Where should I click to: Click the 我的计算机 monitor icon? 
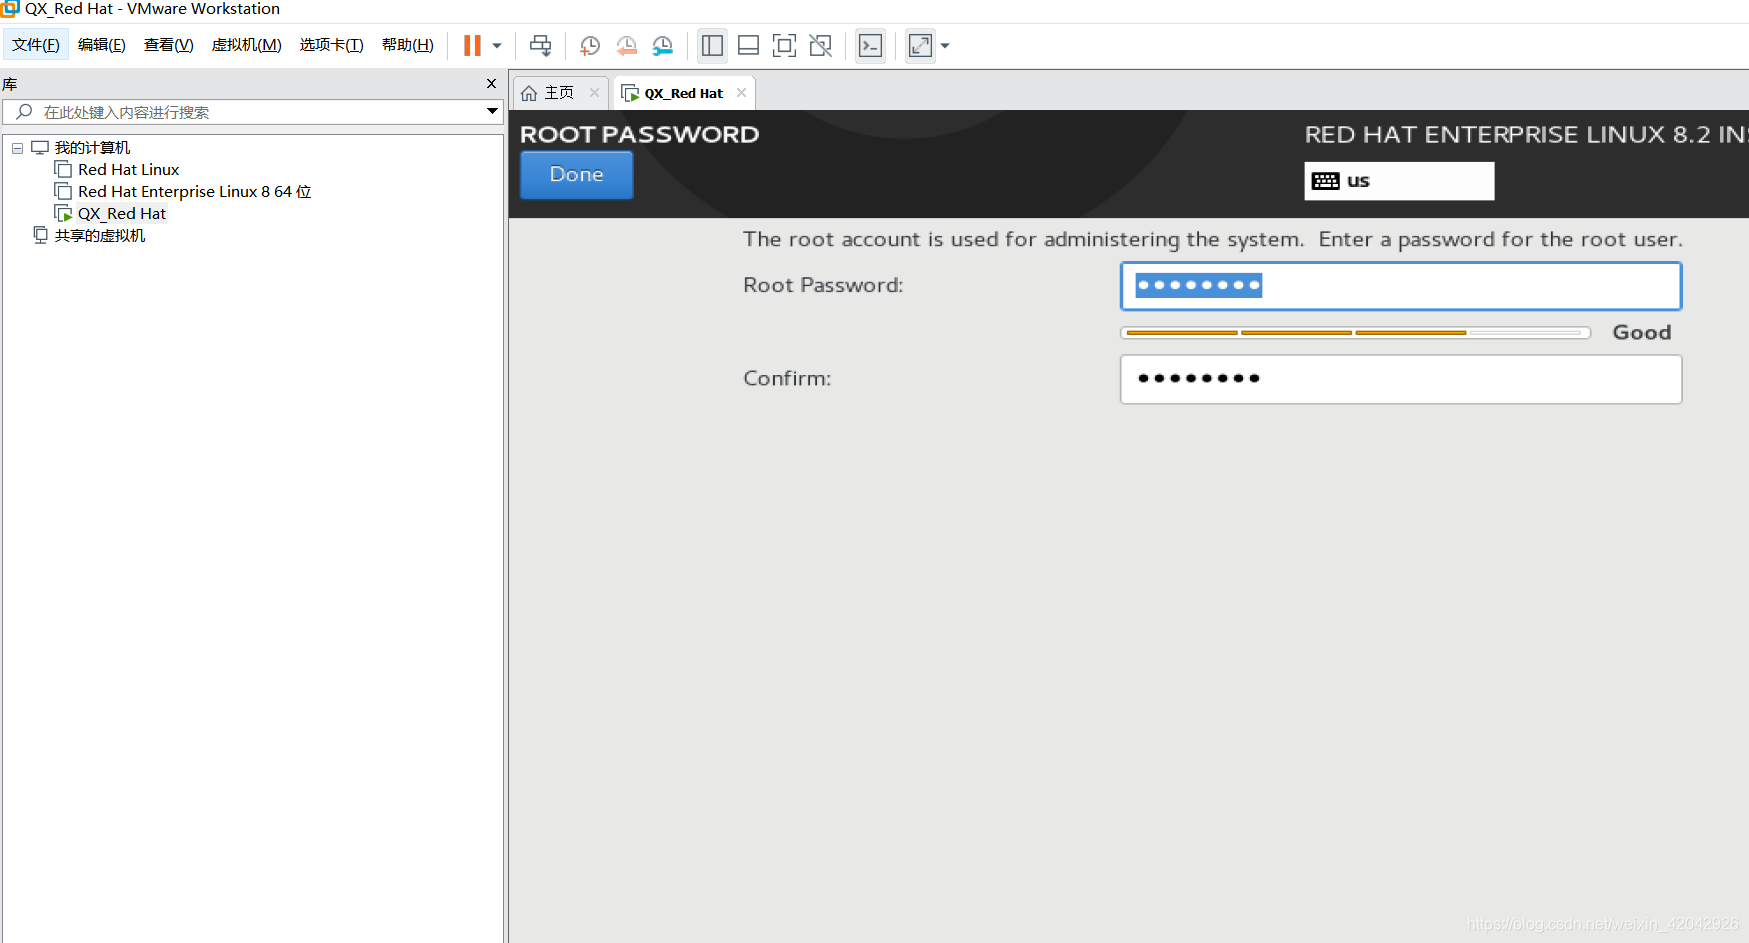click(40, 148)
